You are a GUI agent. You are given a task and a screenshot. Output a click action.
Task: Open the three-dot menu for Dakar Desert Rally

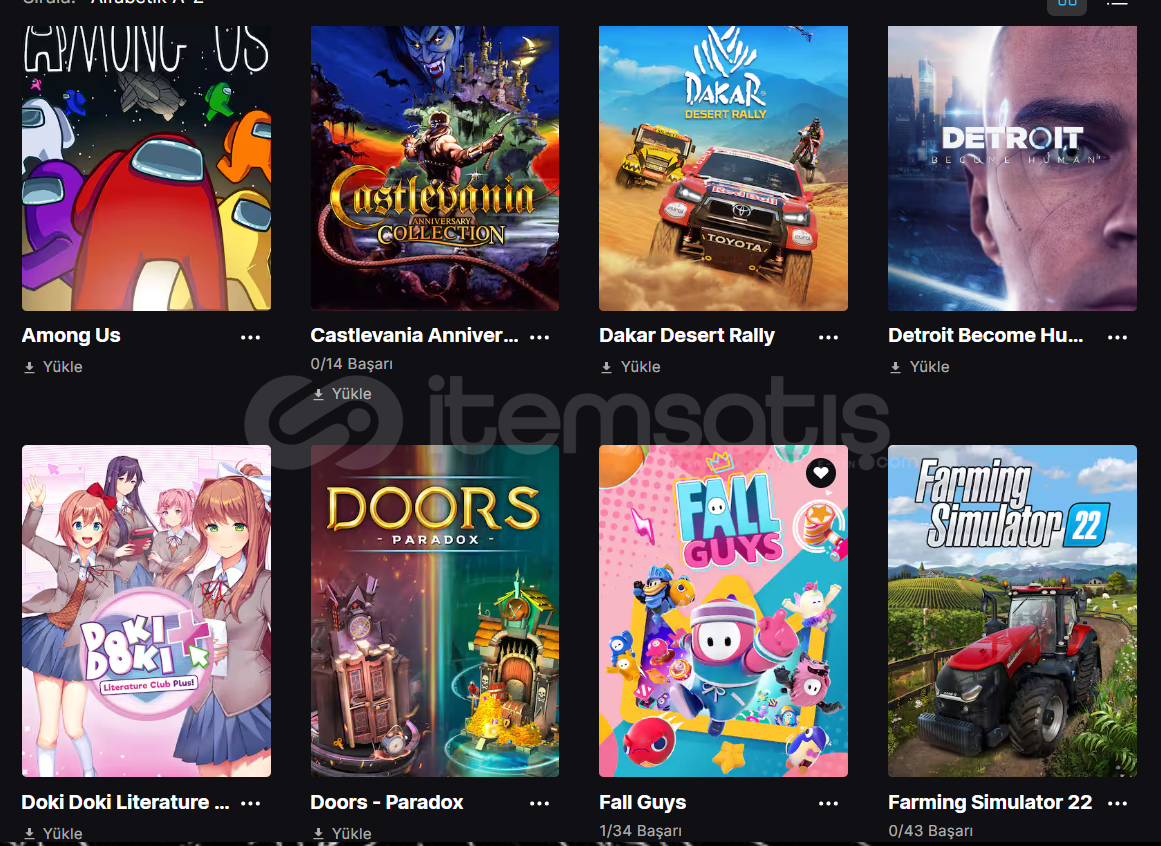[x=829, y=338]
